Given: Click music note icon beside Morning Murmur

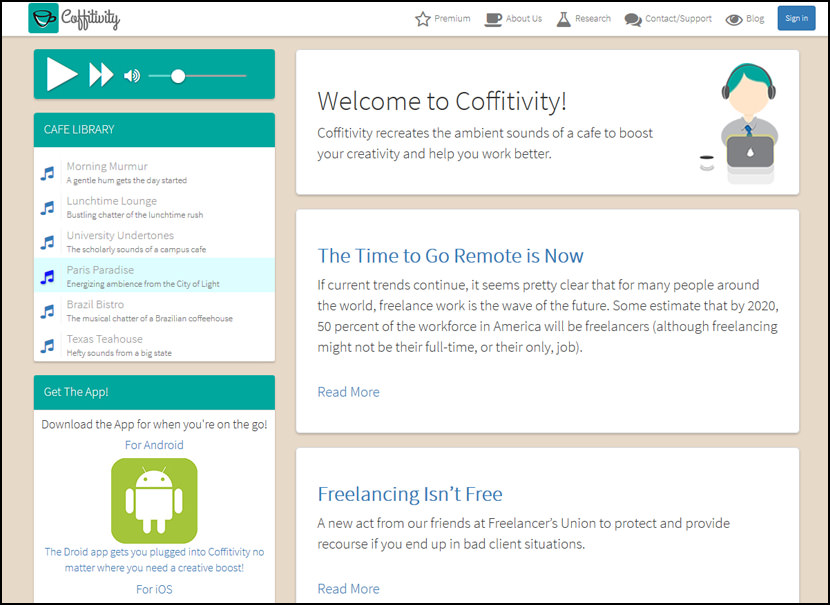Looking at the screenshot, I should click(48, 174).
